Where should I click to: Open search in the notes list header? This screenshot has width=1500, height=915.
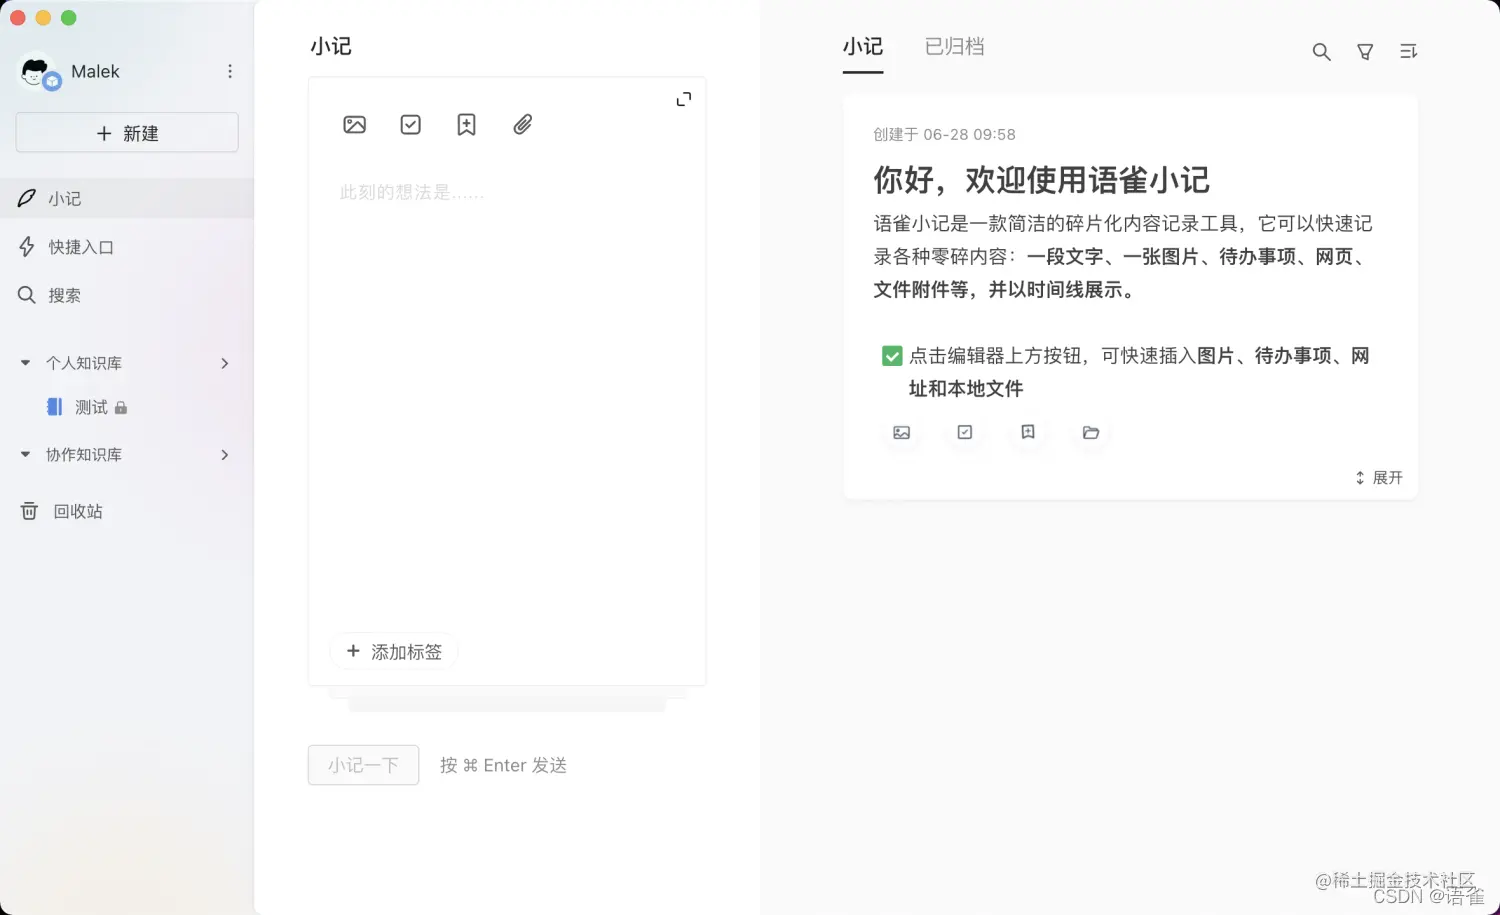[x=1321, y=52]
